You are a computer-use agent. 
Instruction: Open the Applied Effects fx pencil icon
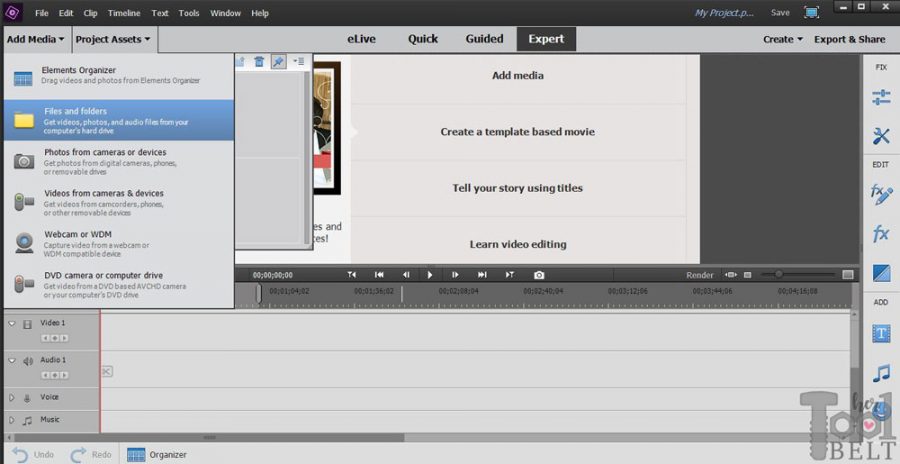[x=881, y=195]
